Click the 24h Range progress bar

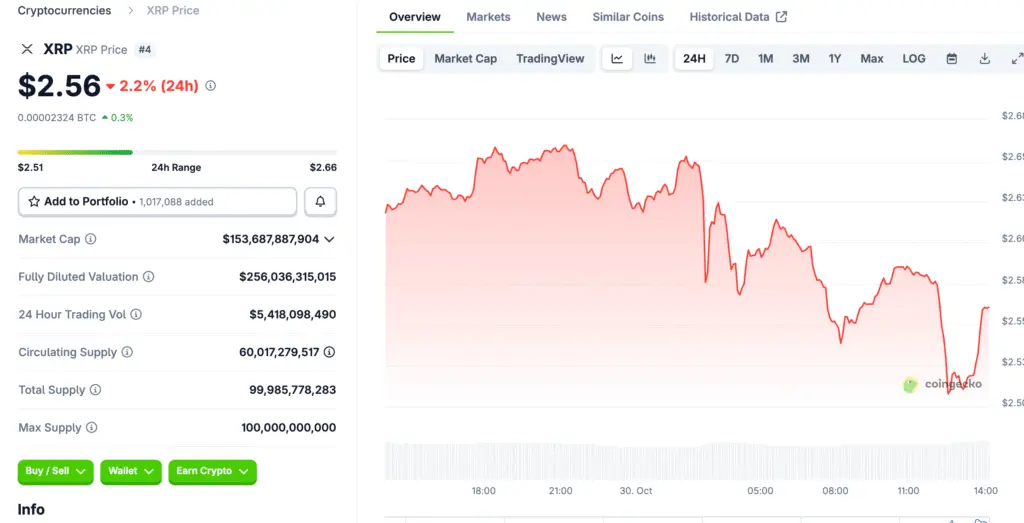coord(176,152)
